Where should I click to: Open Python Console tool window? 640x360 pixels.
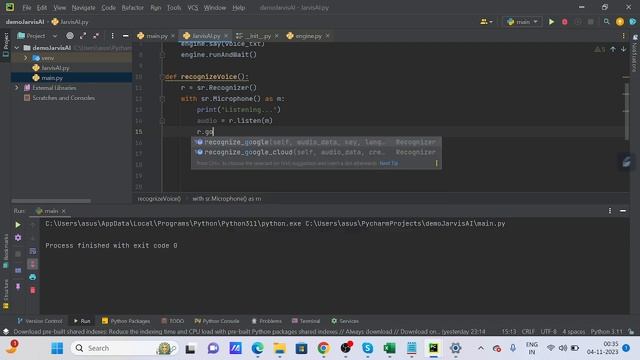217,321
